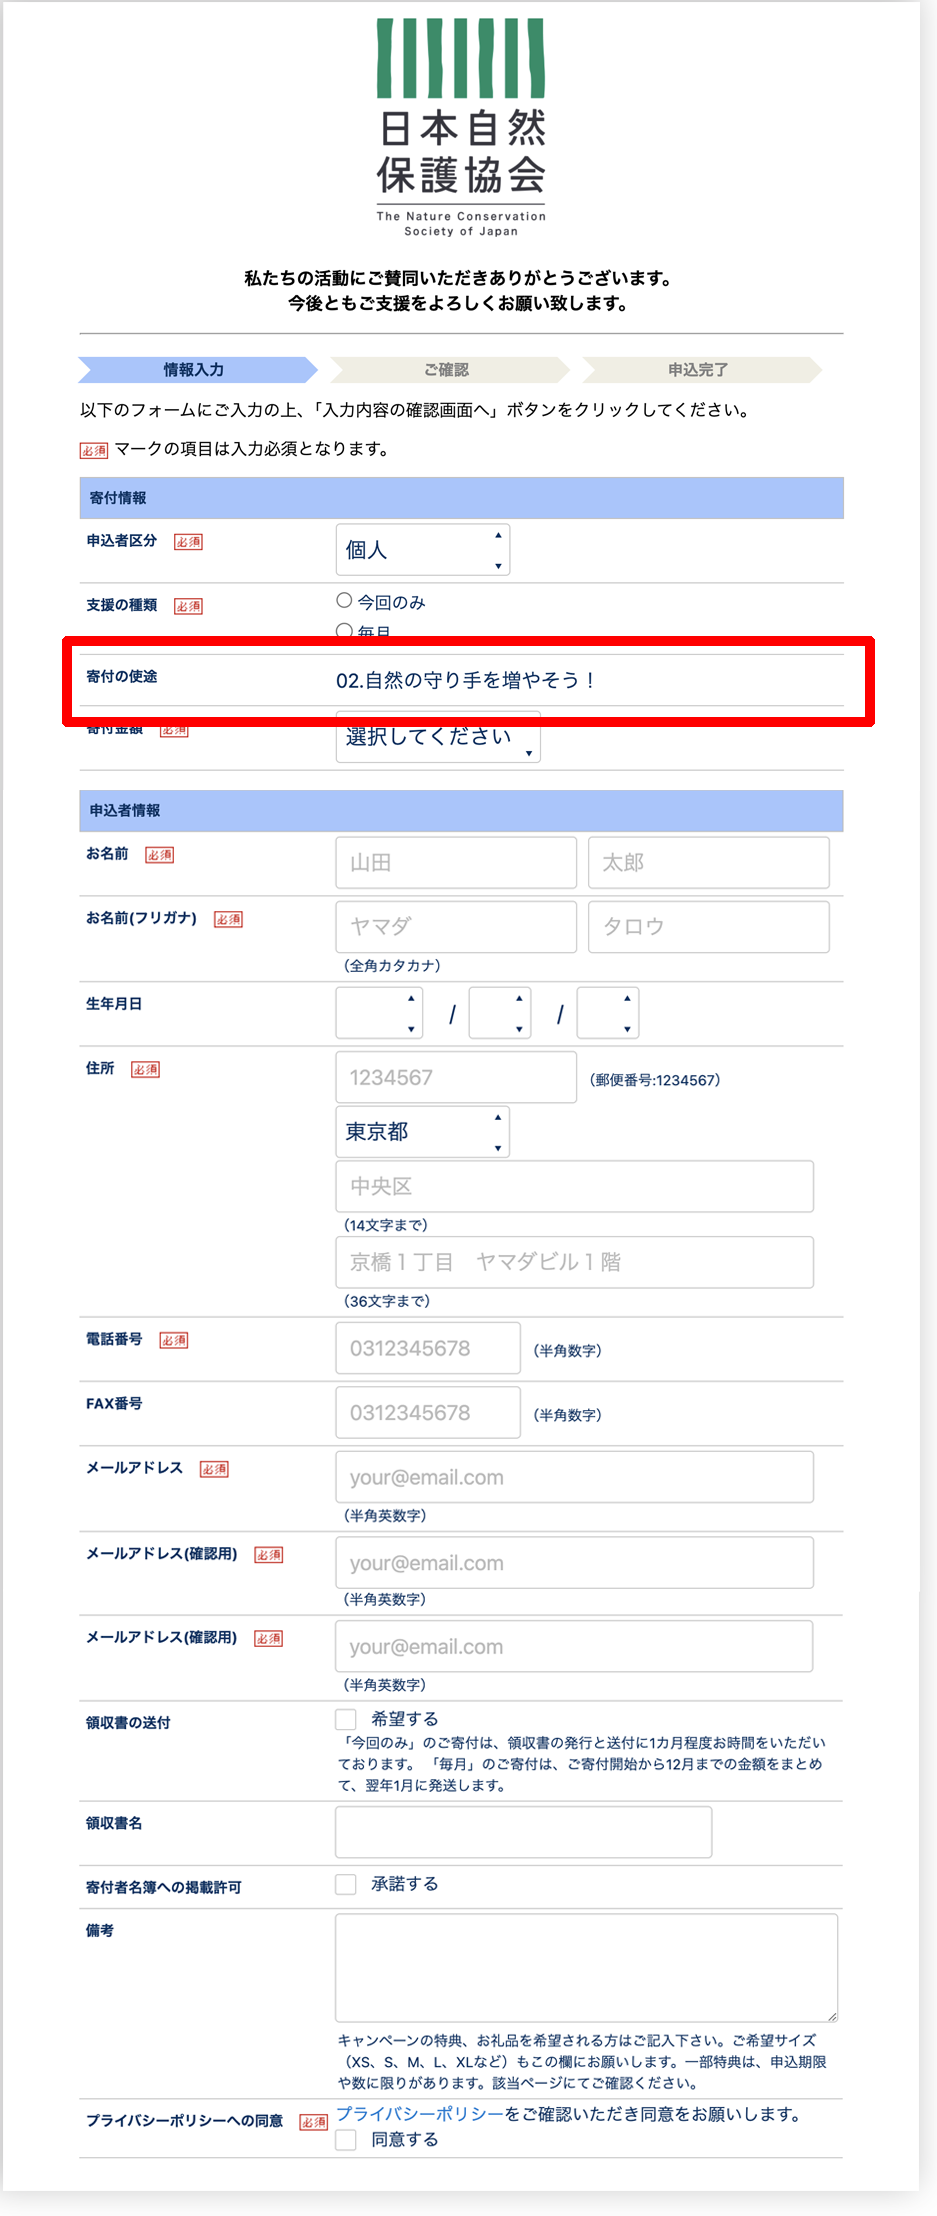This screenshot has width=937, height=2216.
Task: Click the 必須 badge beside 申込者区分
Action: (188, 542)
